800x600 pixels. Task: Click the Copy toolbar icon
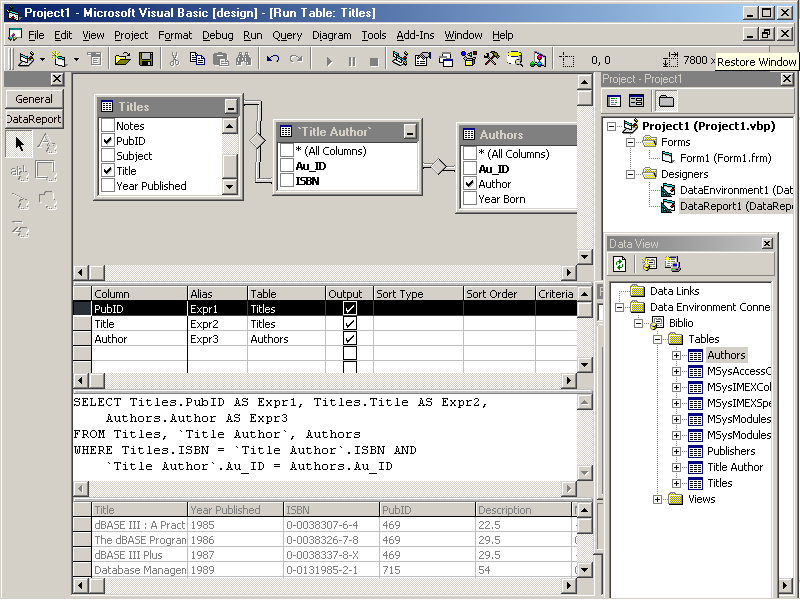197,60
